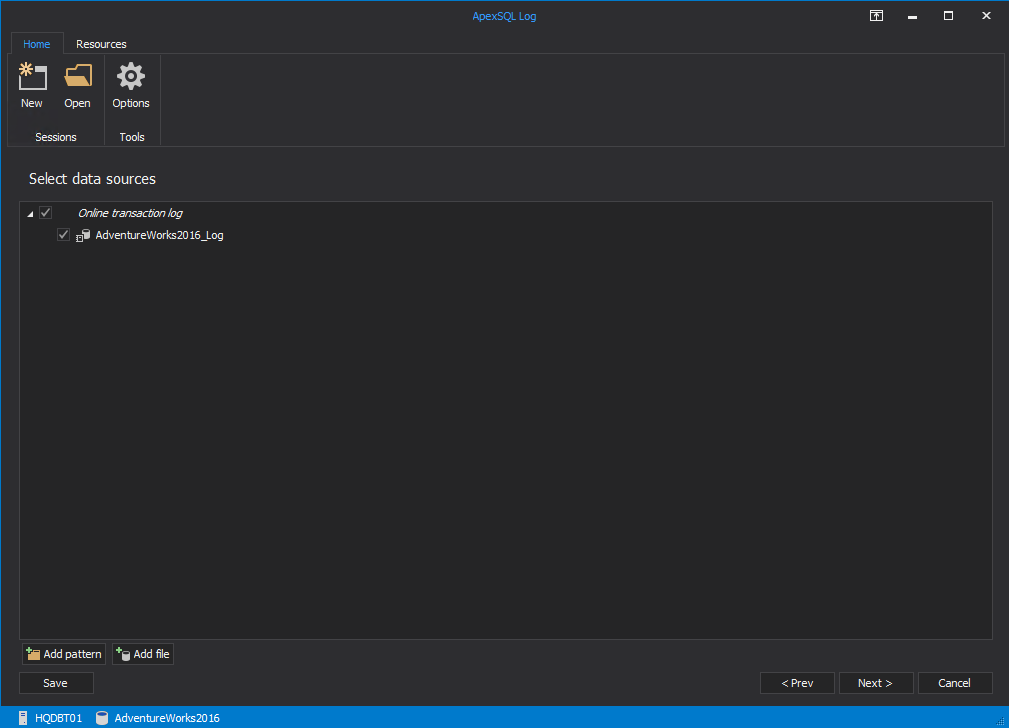1009x728 pixels.
Task: Start a New session
Action: [x=32, y=86]
